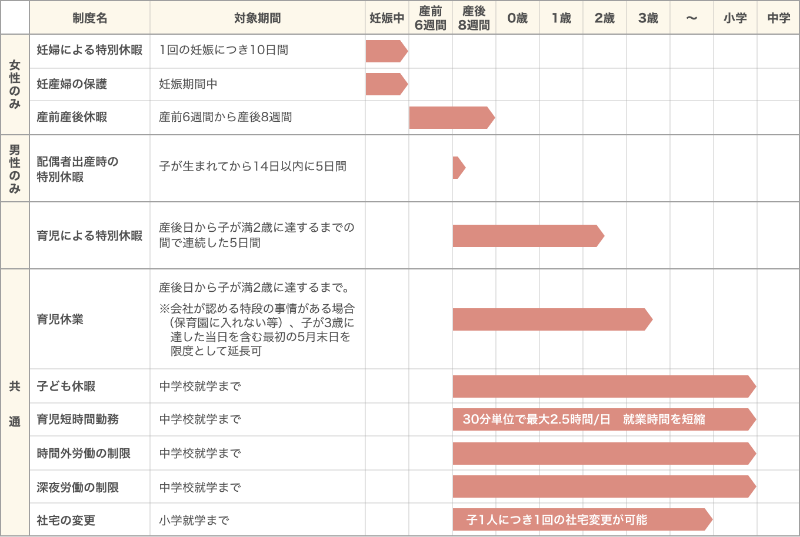The width and height of the screenshot is (800, 537).
Task: Select 社宅の変更 row name
Action: [x=66, y=520]
